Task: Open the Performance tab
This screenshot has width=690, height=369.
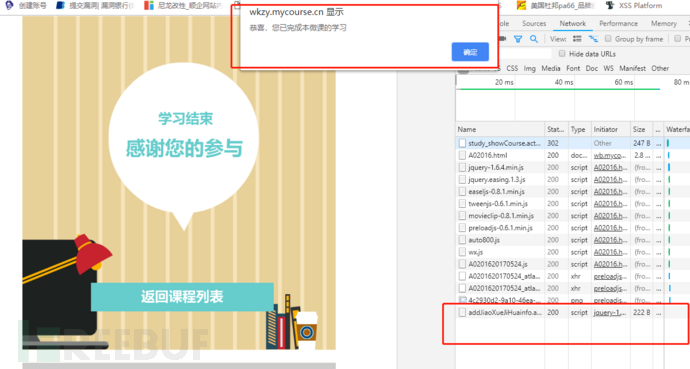Action: 618,24
